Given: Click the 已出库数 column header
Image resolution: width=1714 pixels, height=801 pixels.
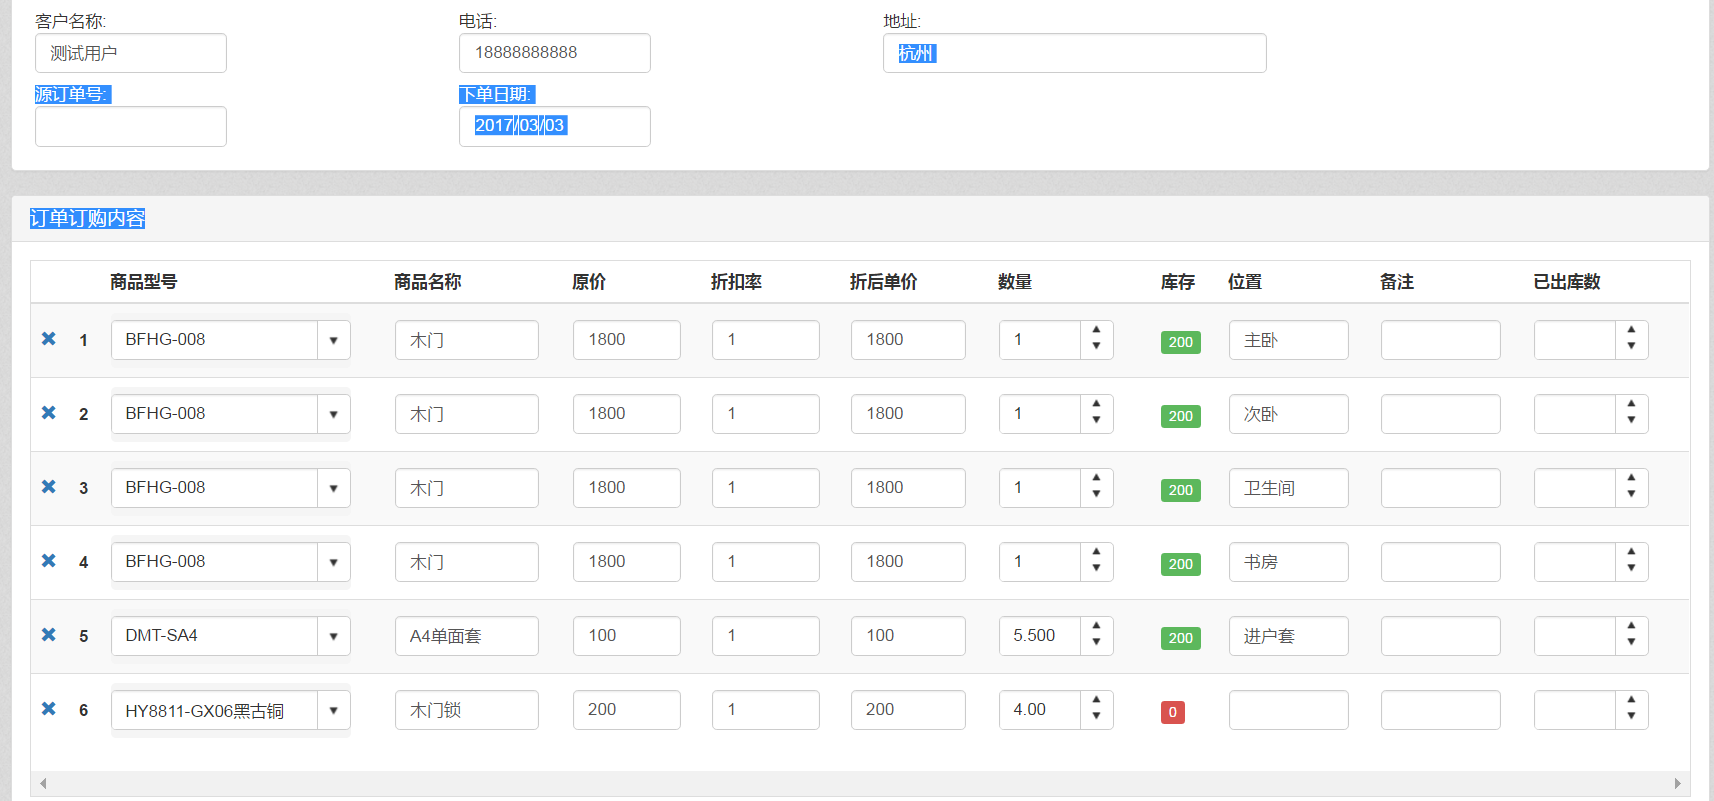Looking at the screenshot, I should point(1567,282).
